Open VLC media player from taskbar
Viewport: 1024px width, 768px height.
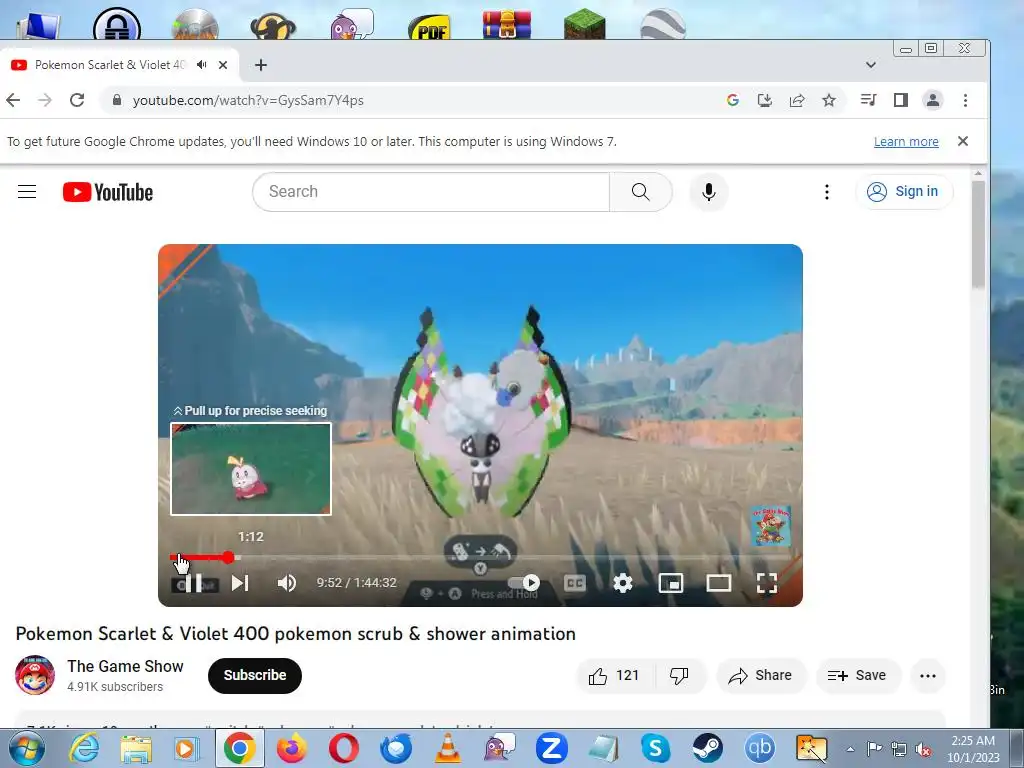(x=448, y=748)
